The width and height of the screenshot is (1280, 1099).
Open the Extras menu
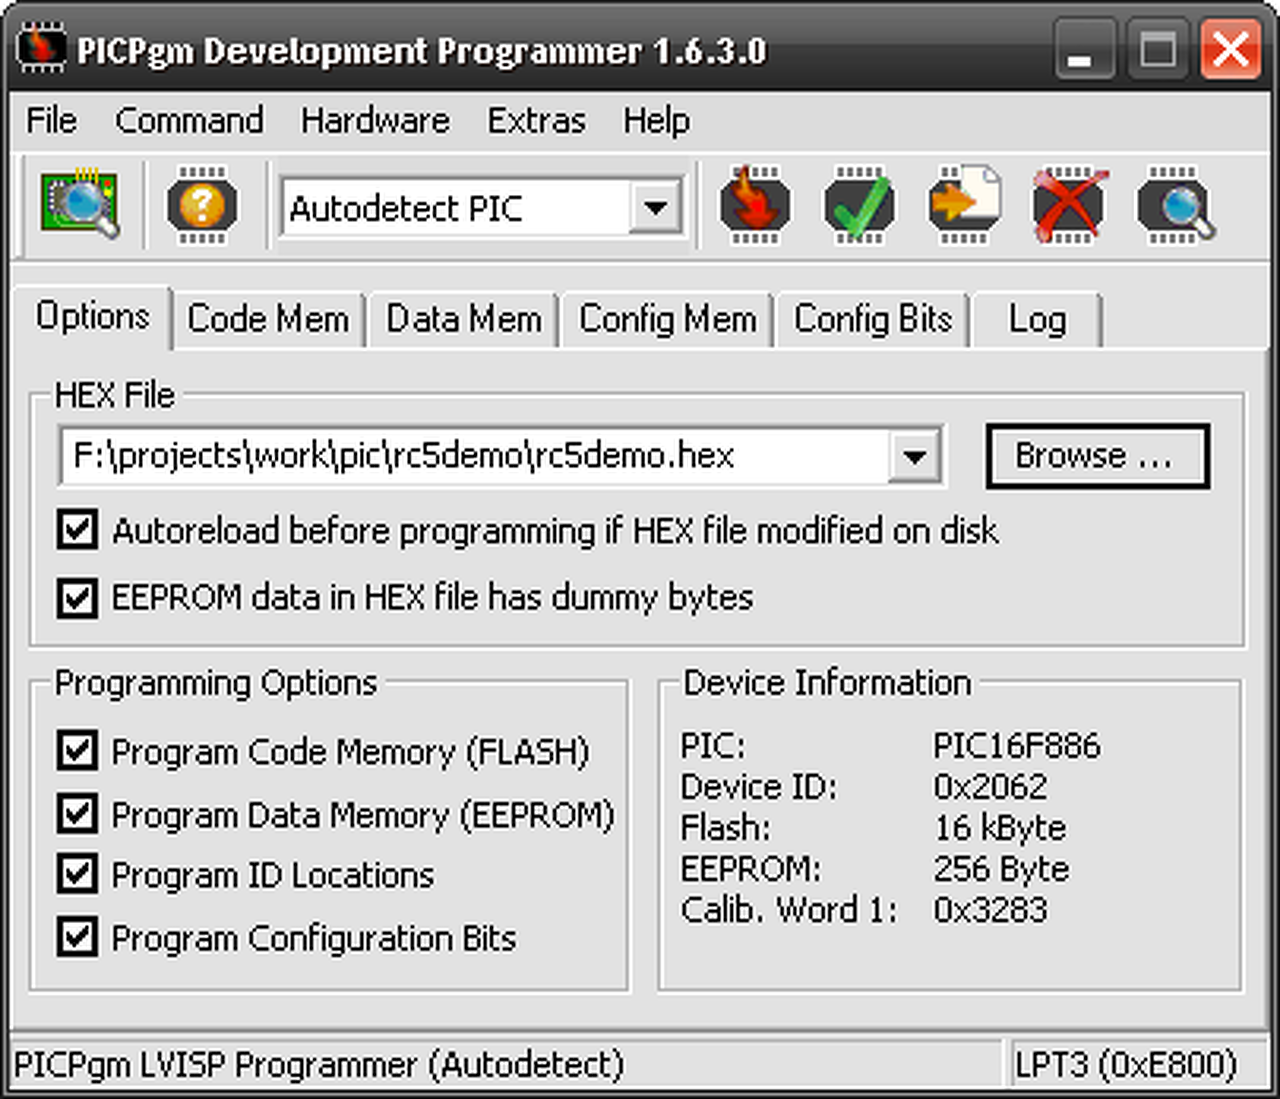click(x=536, y=120)
